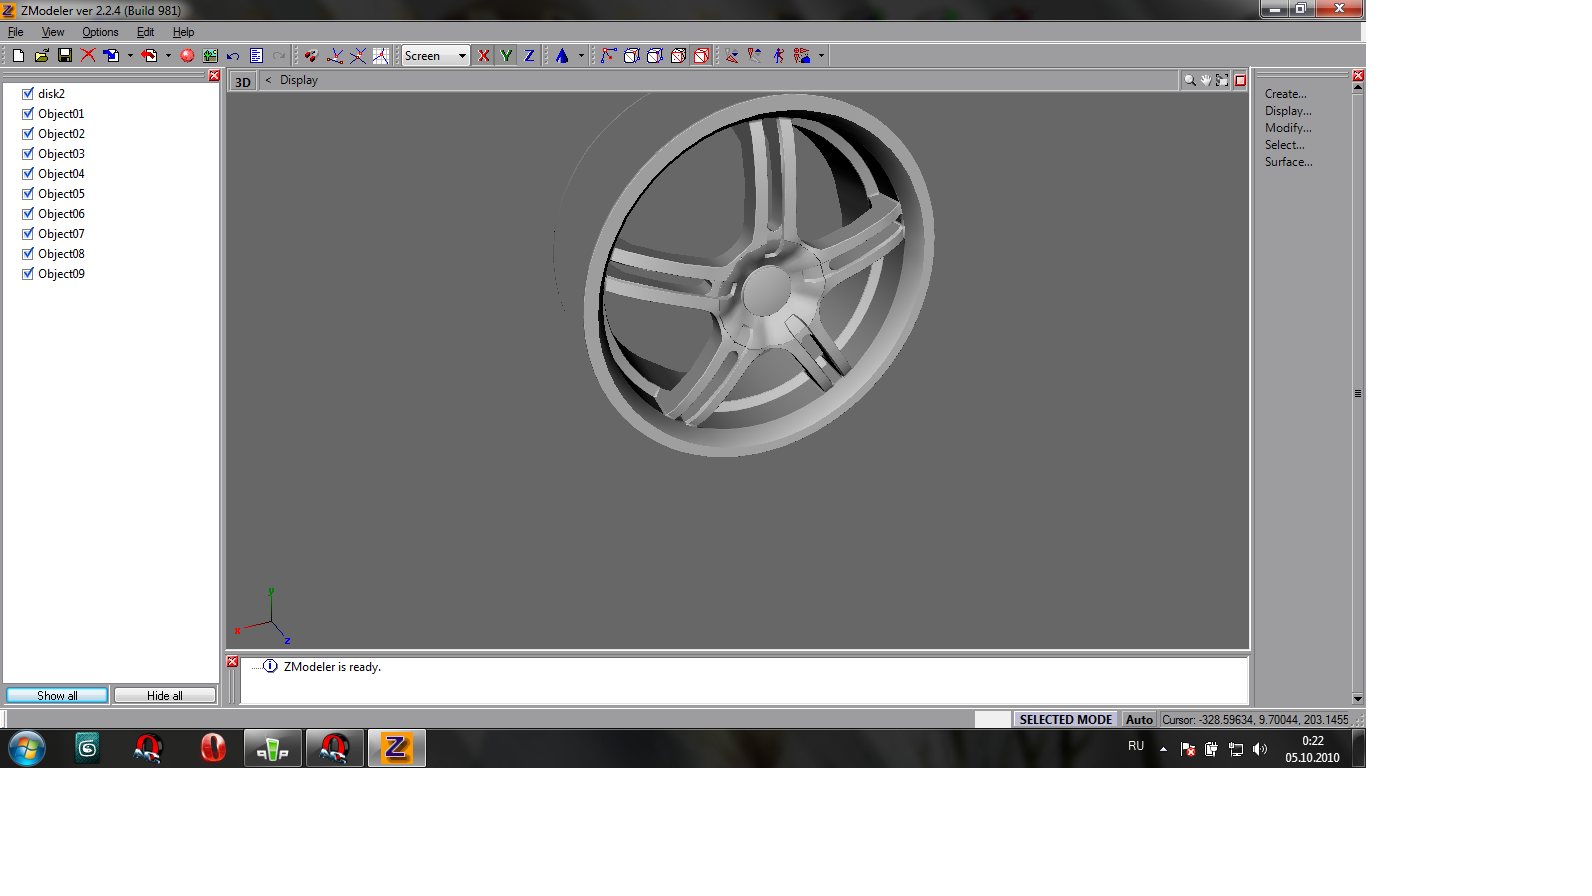Expand the pivot cone dropdown arrow
The height and width of the screenshot is (896, 1592).
581,56
